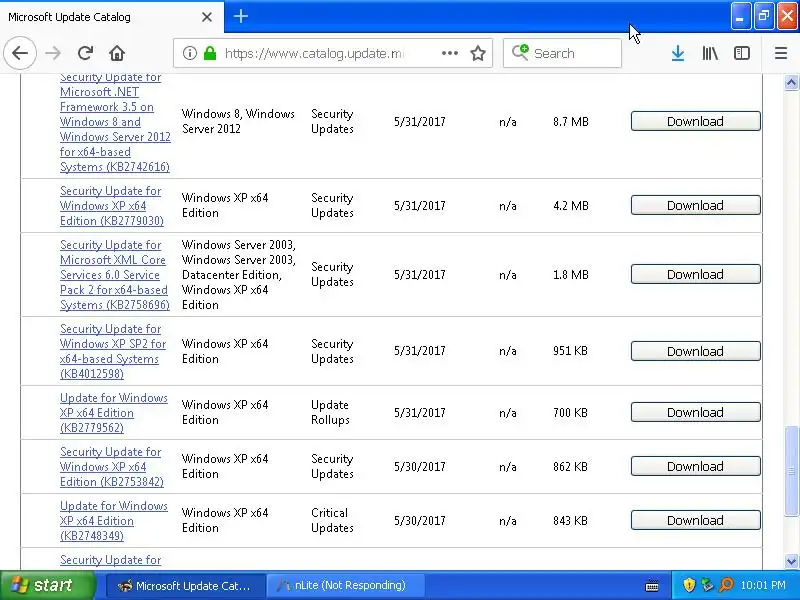Click the security shield tray icon
Viewport: 800px width, 600px height.
pyautogui.click(x=689, y=585)
